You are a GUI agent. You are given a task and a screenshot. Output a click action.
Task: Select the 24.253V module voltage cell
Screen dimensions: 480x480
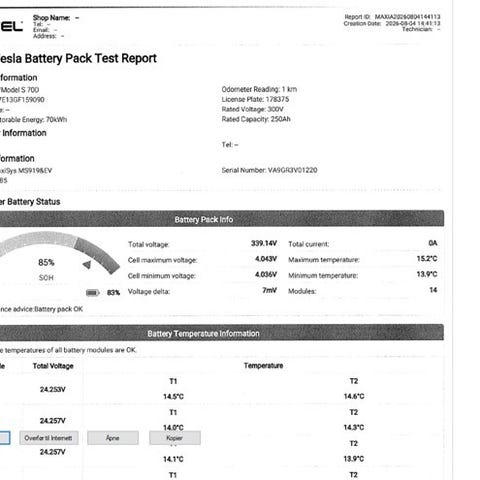(53, 389)
